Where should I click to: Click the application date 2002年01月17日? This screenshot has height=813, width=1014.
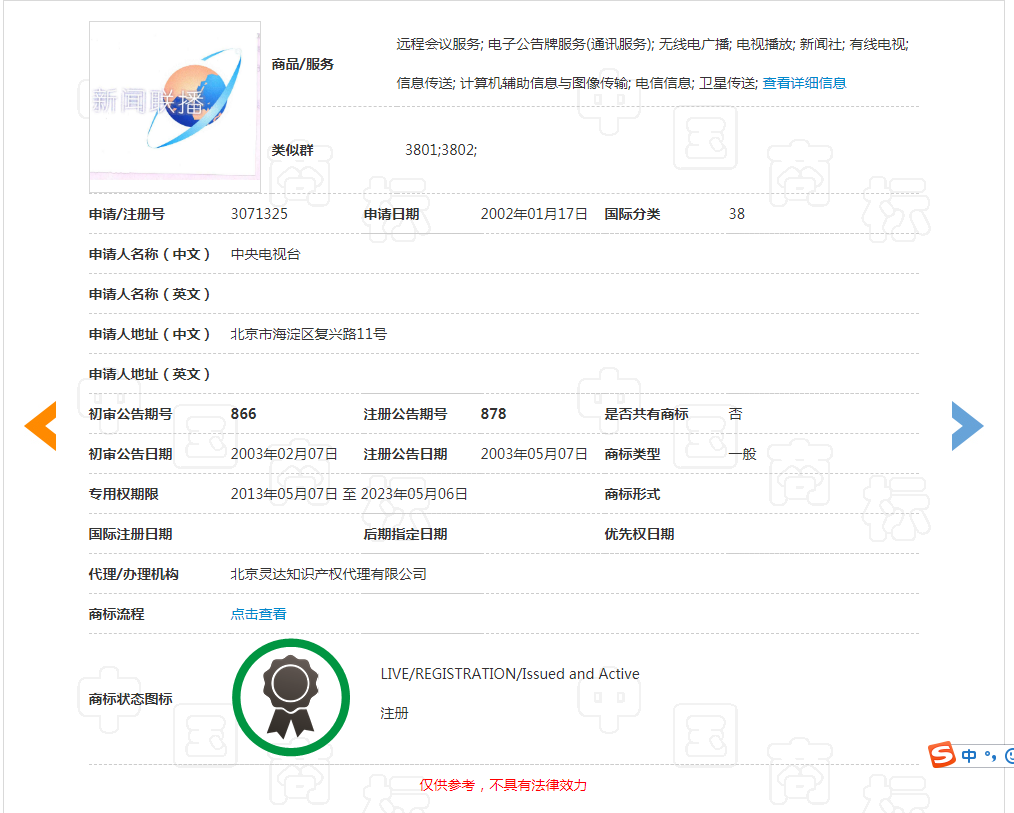click(x=534, y=214)
